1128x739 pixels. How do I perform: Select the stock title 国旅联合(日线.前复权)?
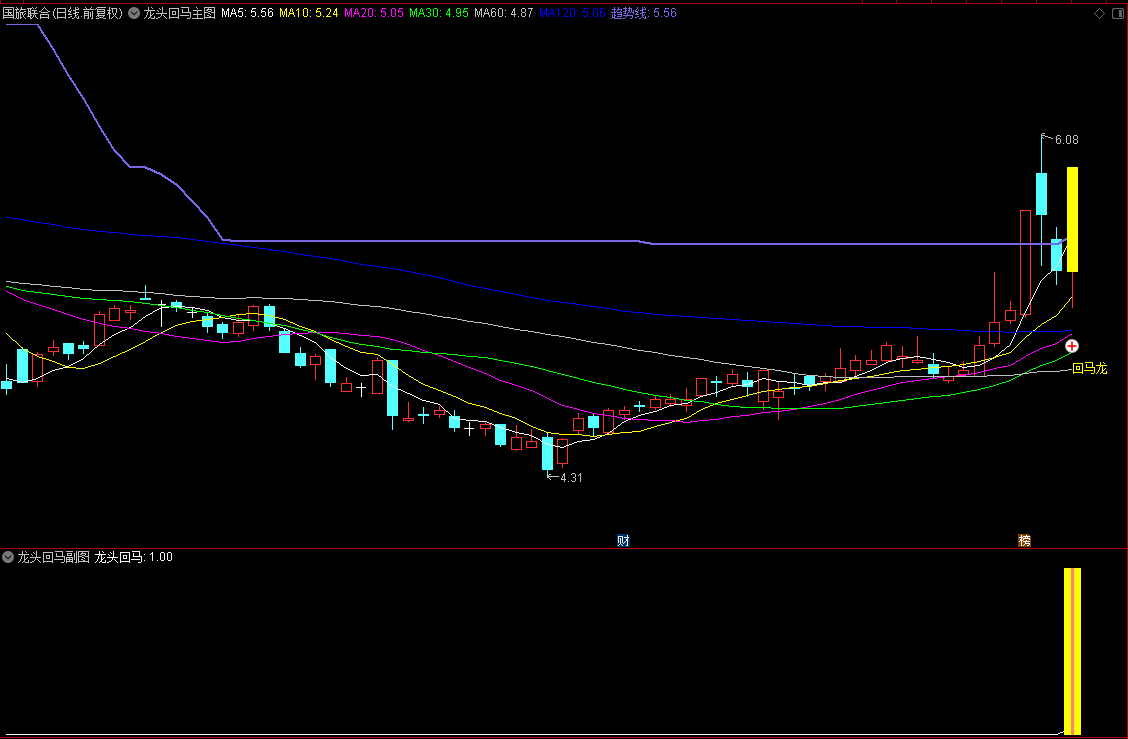click(x=63, y=13)
